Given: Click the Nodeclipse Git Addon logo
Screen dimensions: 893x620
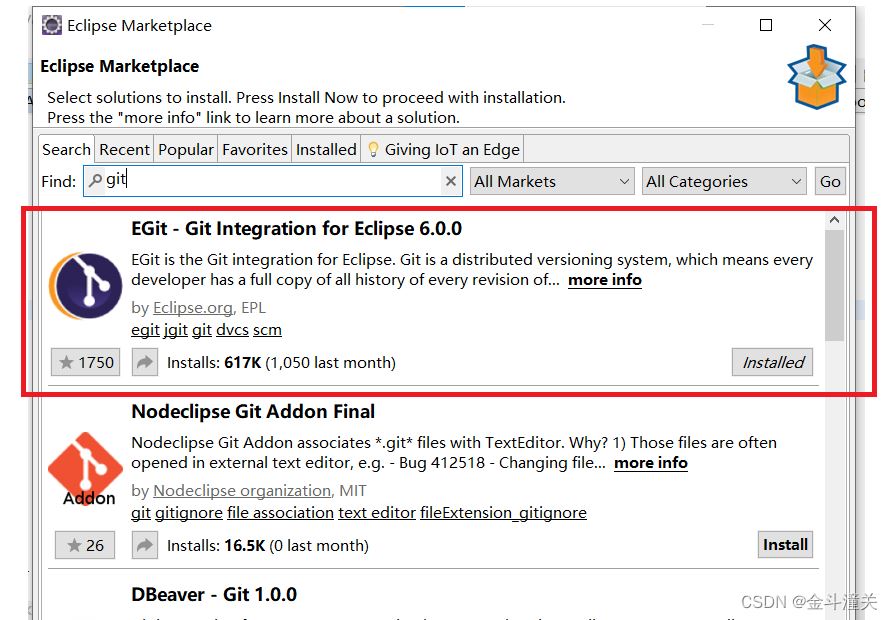Looking at the screenshot, I should coord(86,469).
